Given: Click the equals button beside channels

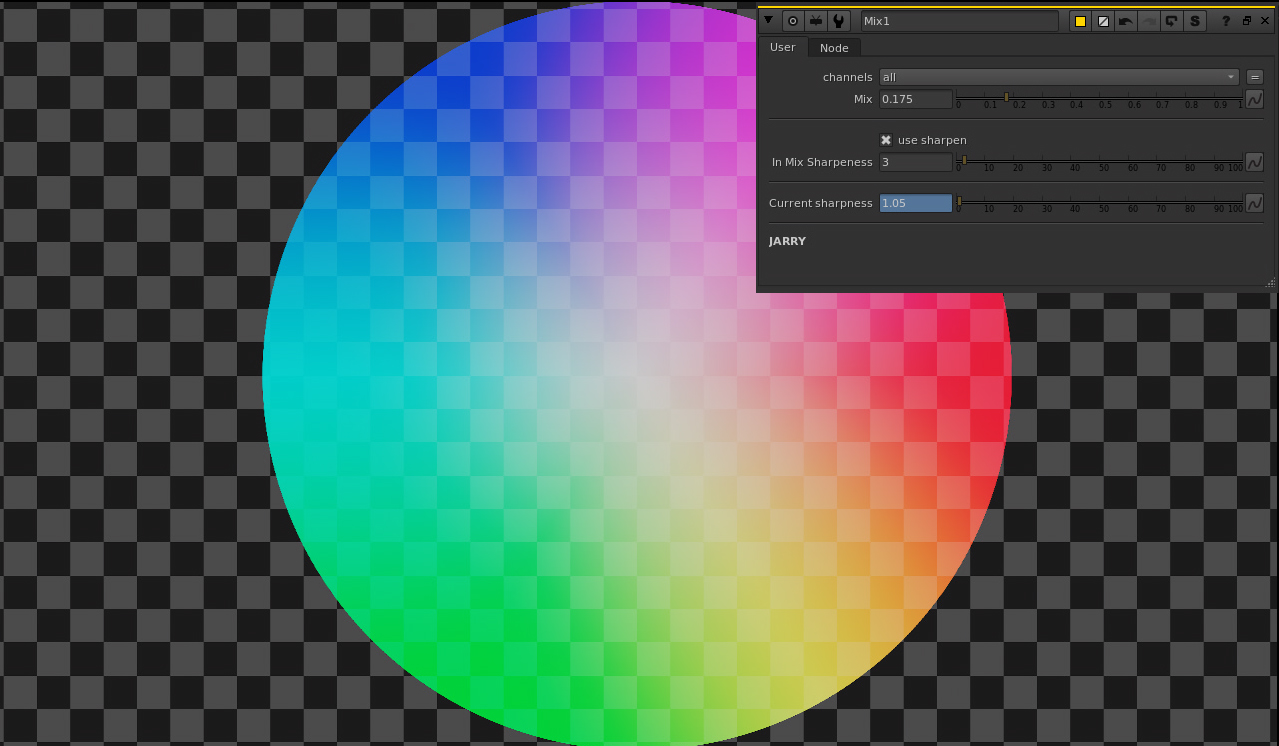Looking at the screenshot, I should tap(1255, 77).
